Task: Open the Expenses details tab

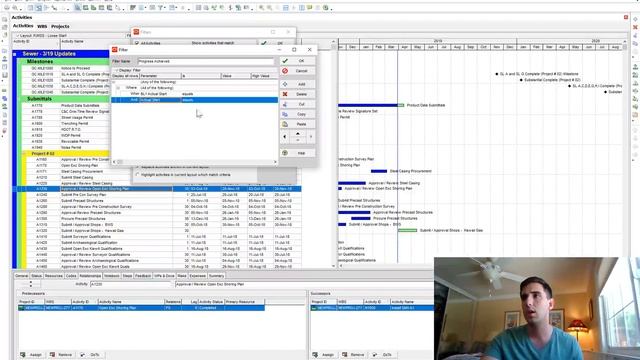Action: 198,276
